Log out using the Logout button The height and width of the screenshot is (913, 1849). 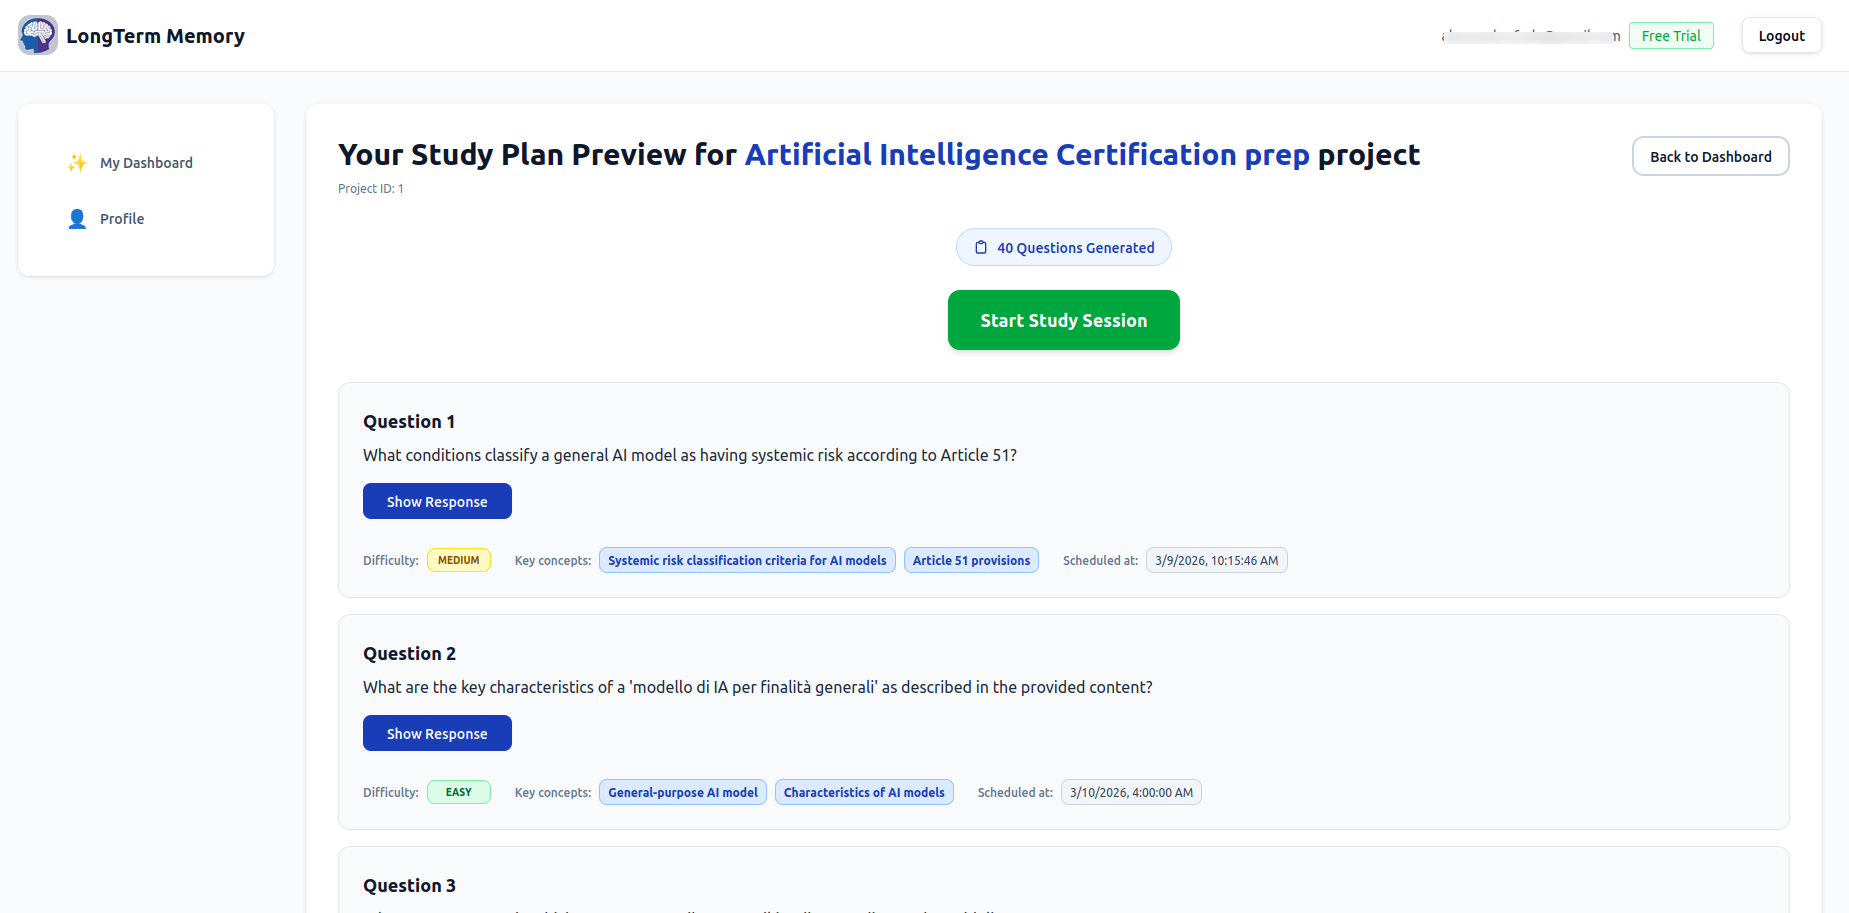coord(1781,36)
